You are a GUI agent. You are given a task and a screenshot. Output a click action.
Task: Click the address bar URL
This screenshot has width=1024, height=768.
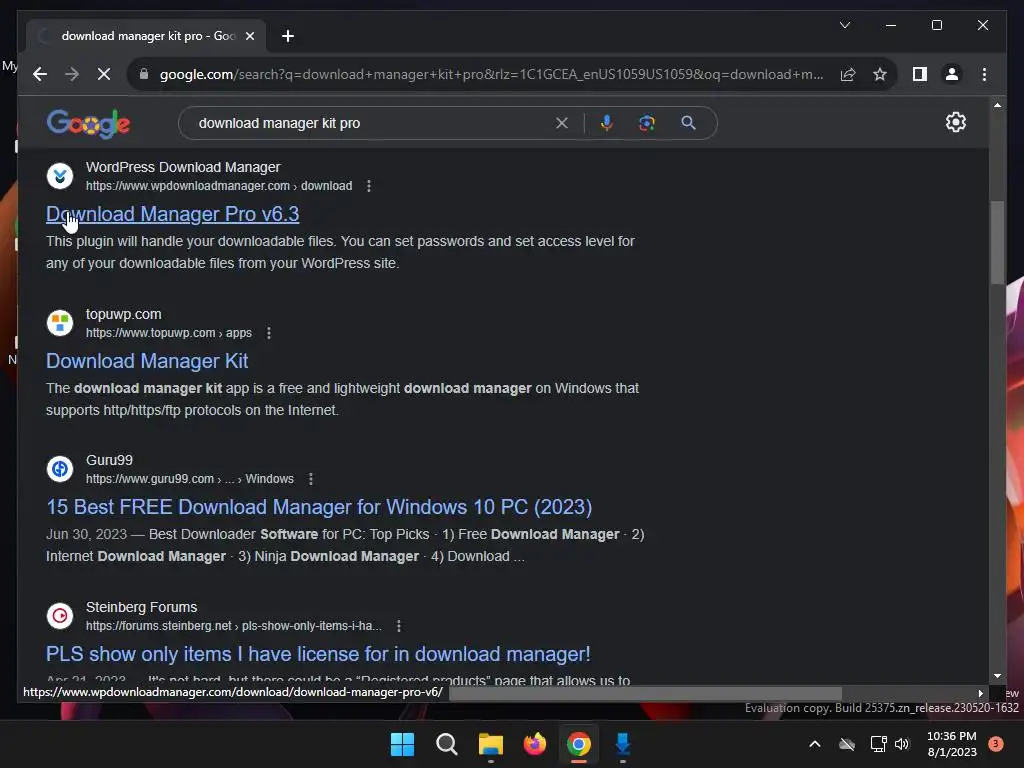point(491,74)
